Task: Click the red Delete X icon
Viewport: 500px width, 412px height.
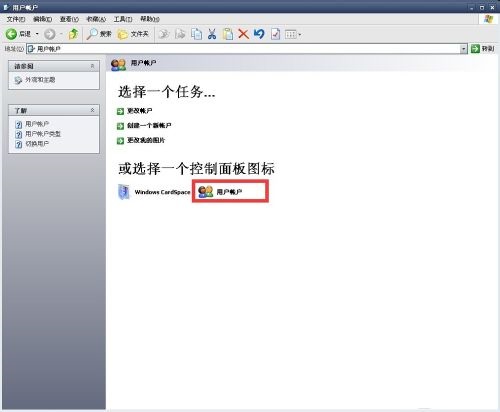Action: 244,34
